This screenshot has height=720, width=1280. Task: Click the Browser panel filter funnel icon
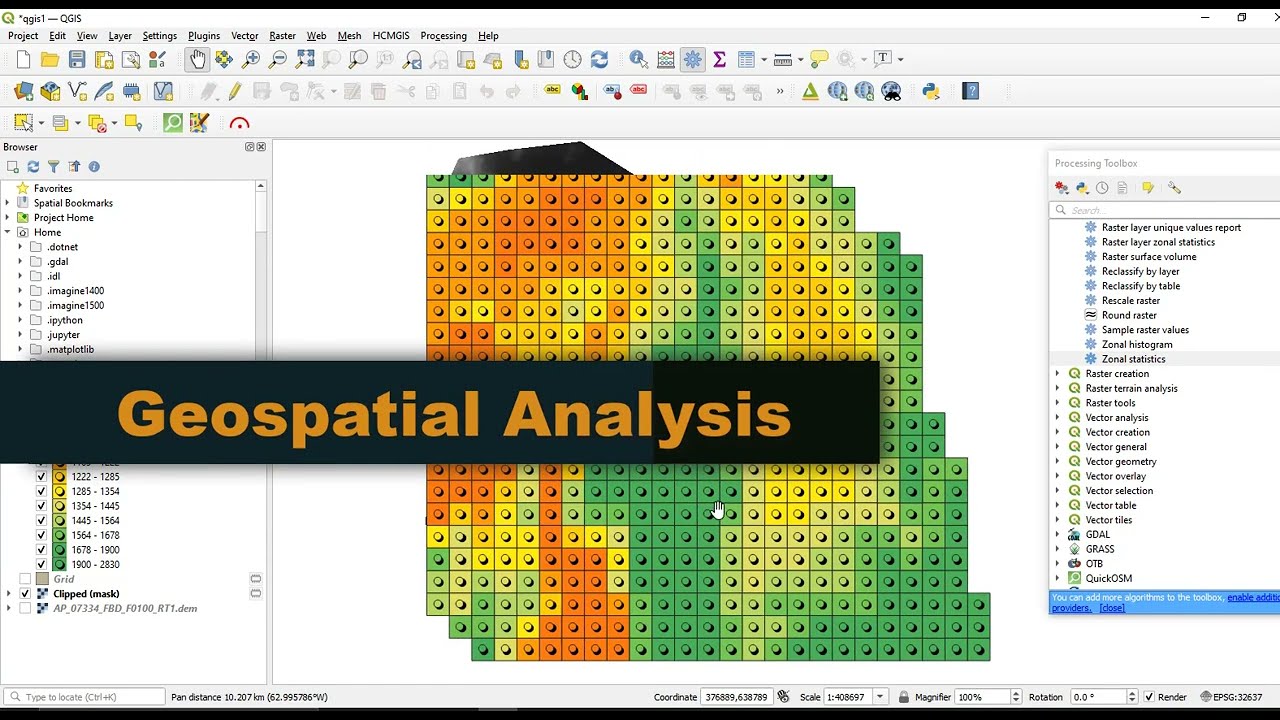(54, 167)
